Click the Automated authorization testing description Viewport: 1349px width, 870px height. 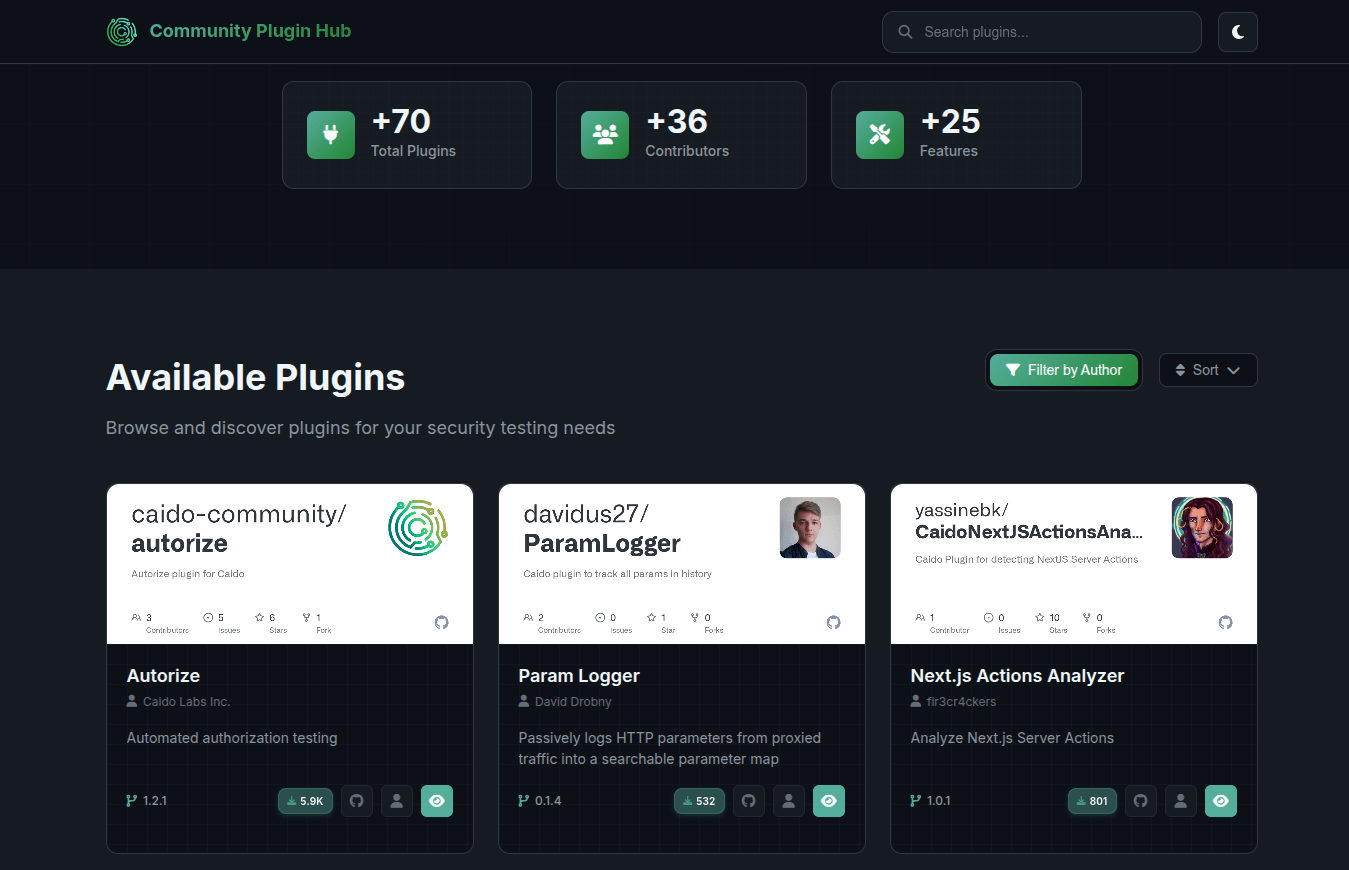232,738
